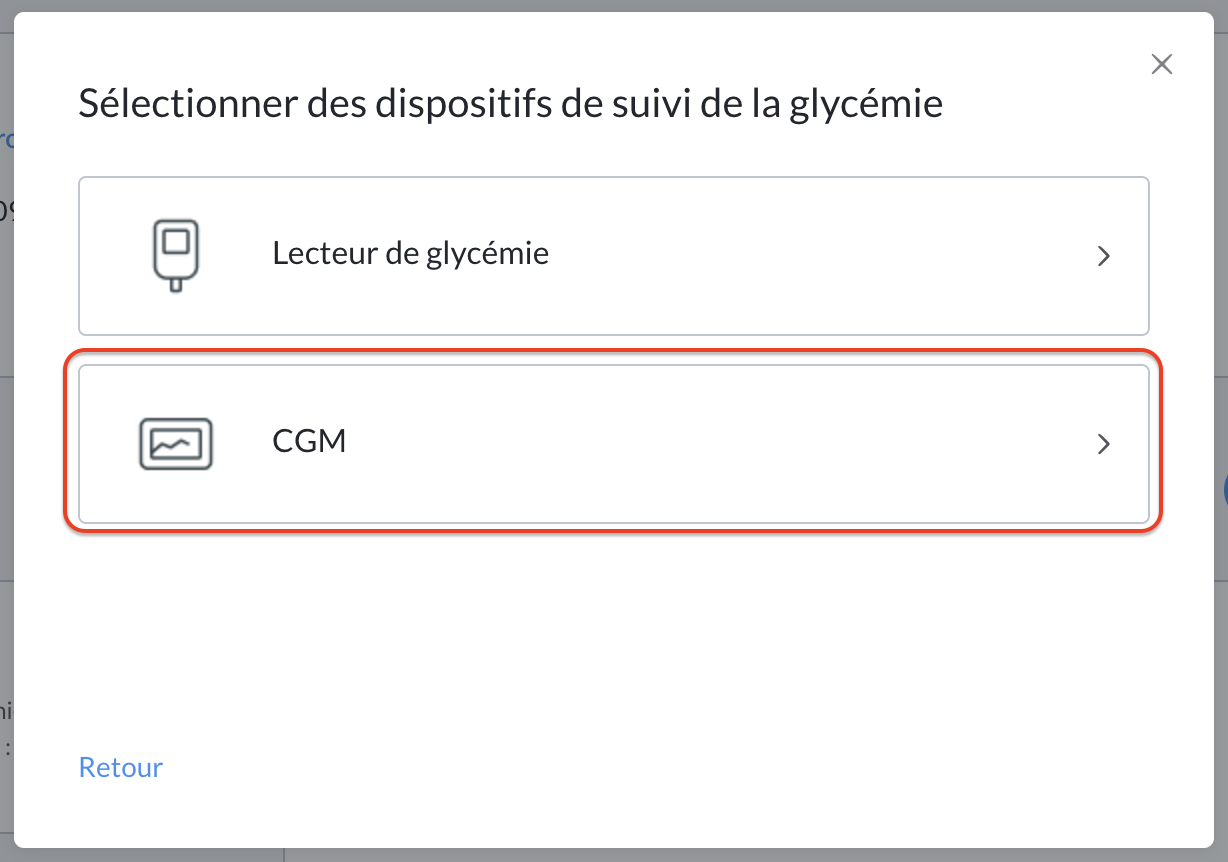The height and width of the screenshot is (862, 1228).
Task: Click blank area between Lecteur label and chevron
Action: pyautogui.click(x=820, y=256)
